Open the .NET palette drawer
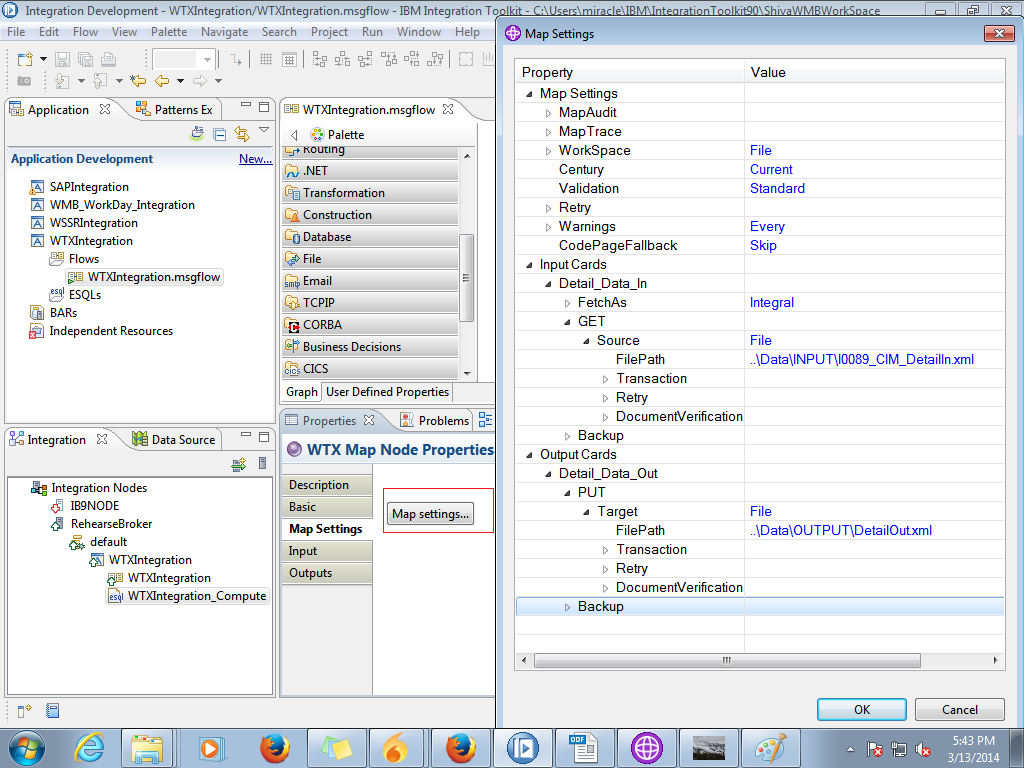The image size is (1024, 768). 370,170
